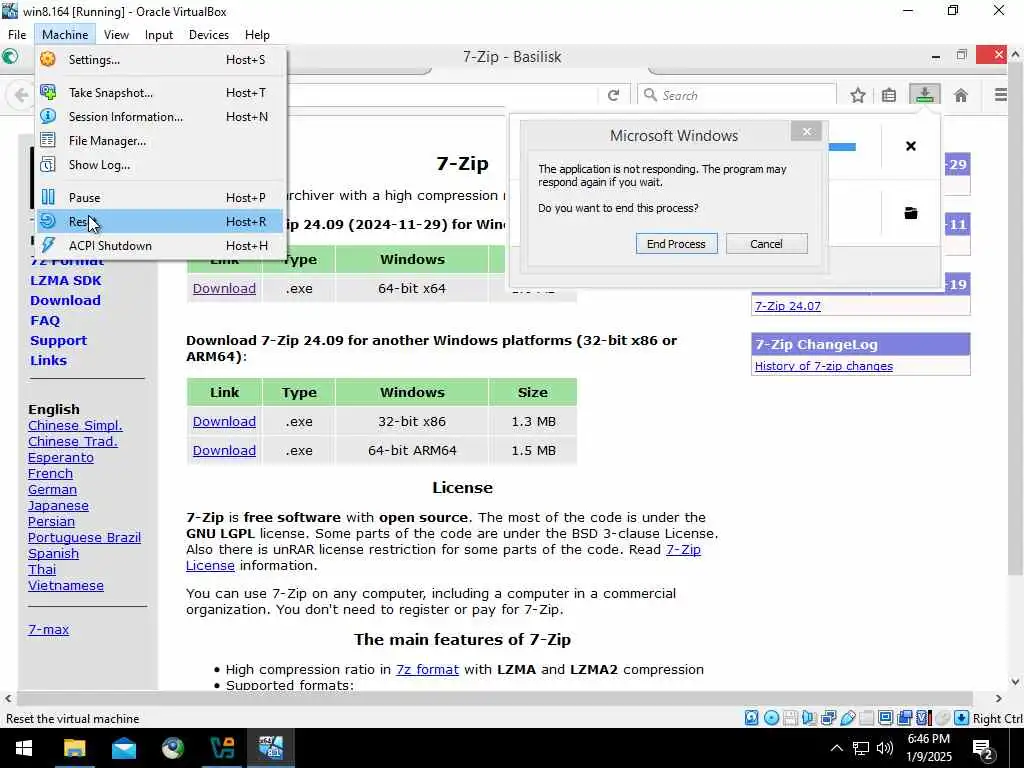This screenshot has width=1024, height=768.
Task: Click Download link for 32-bit x86
Action: [x=224, y=421]
